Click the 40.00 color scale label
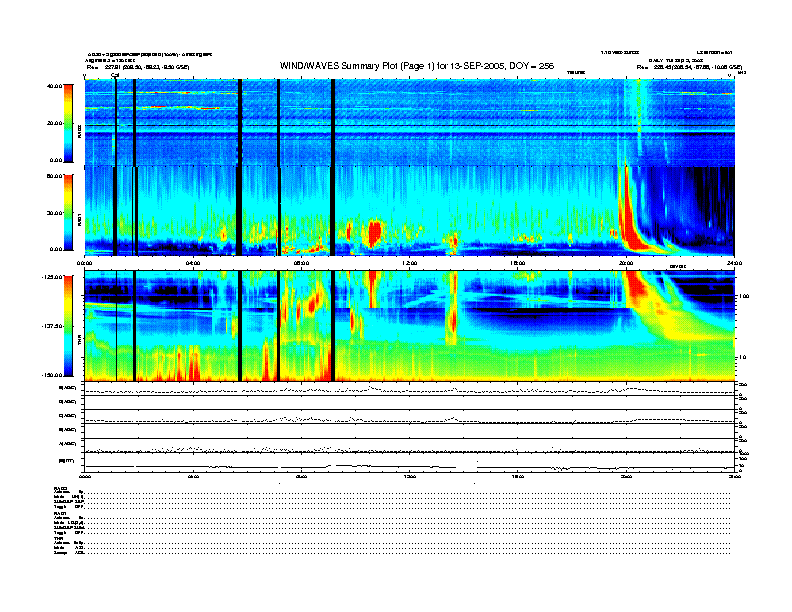 point(55,86)
